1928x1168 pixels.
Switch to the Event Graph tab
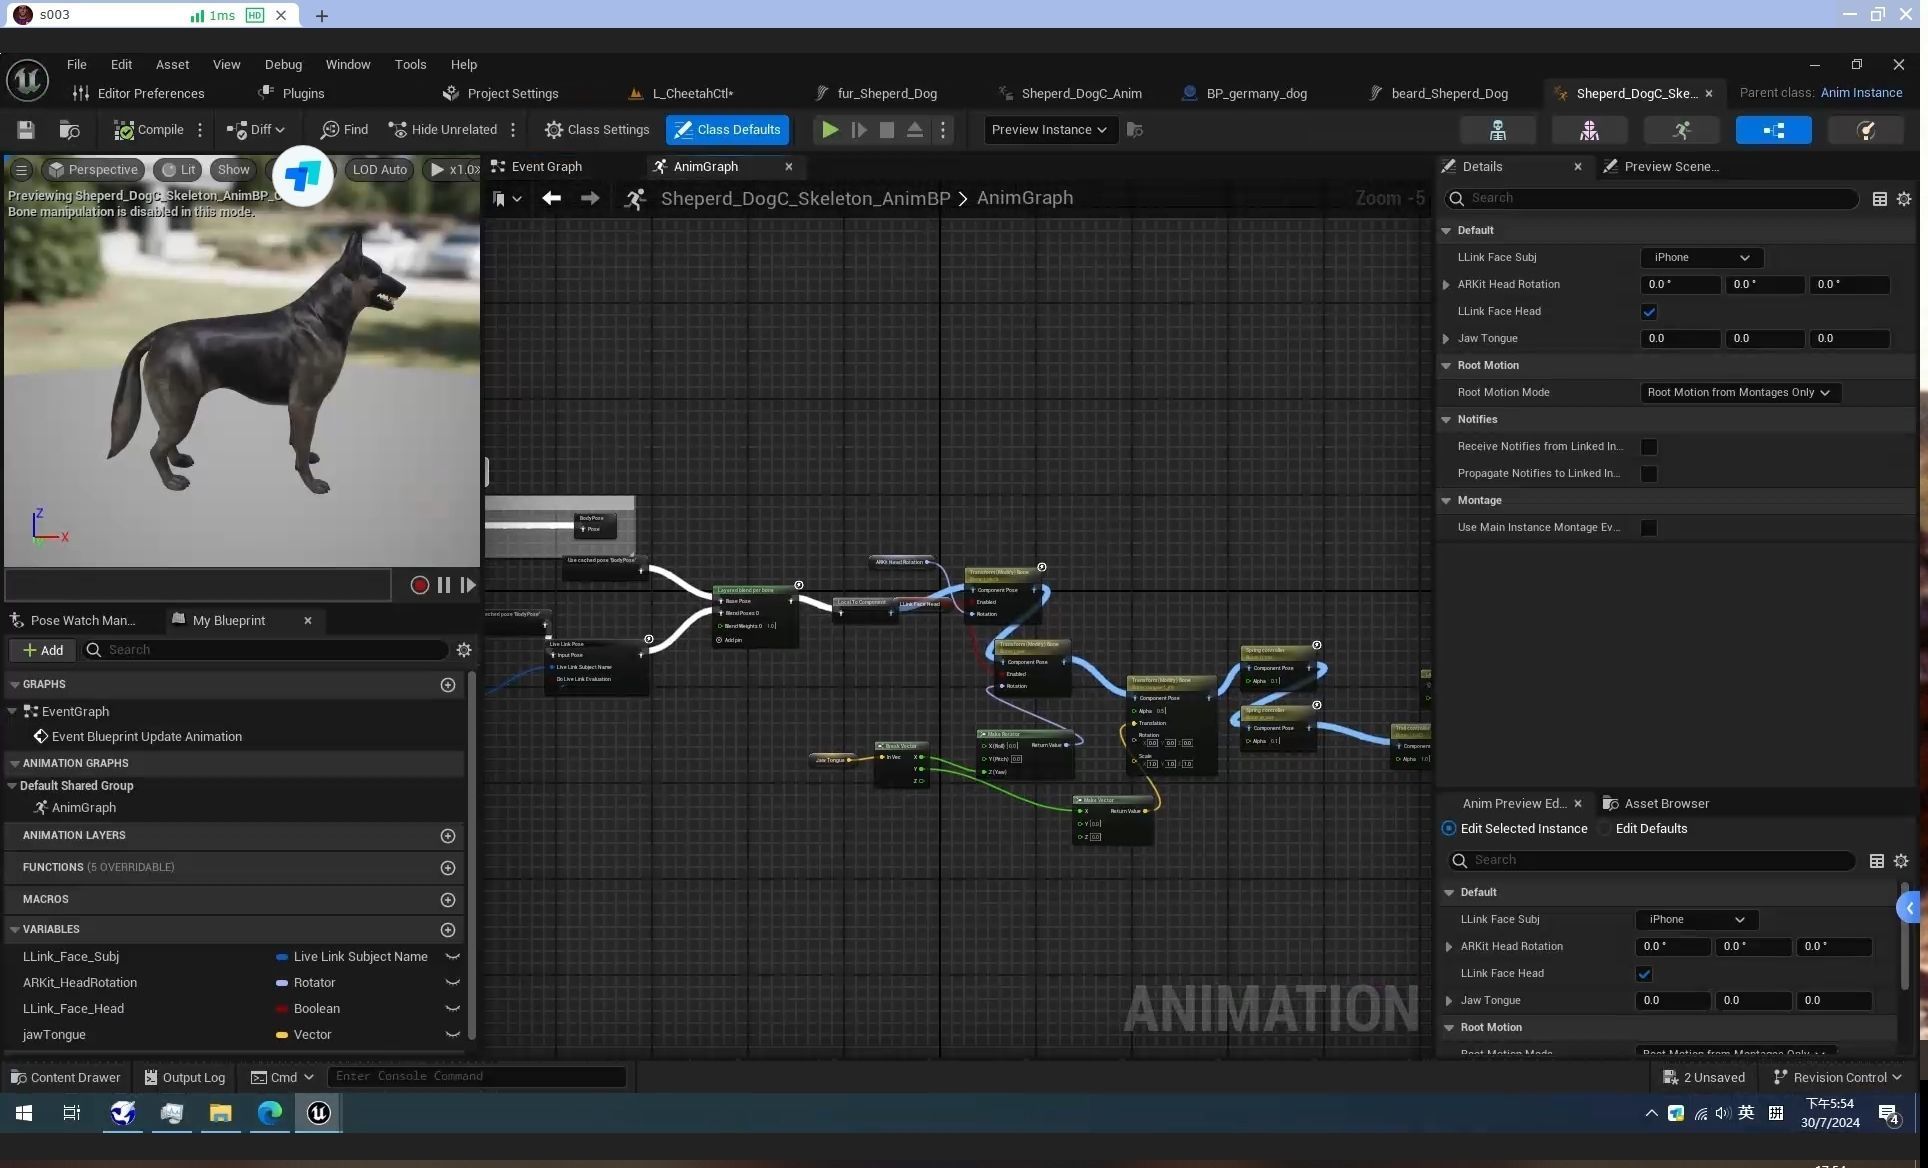click(x=546, y=167)
